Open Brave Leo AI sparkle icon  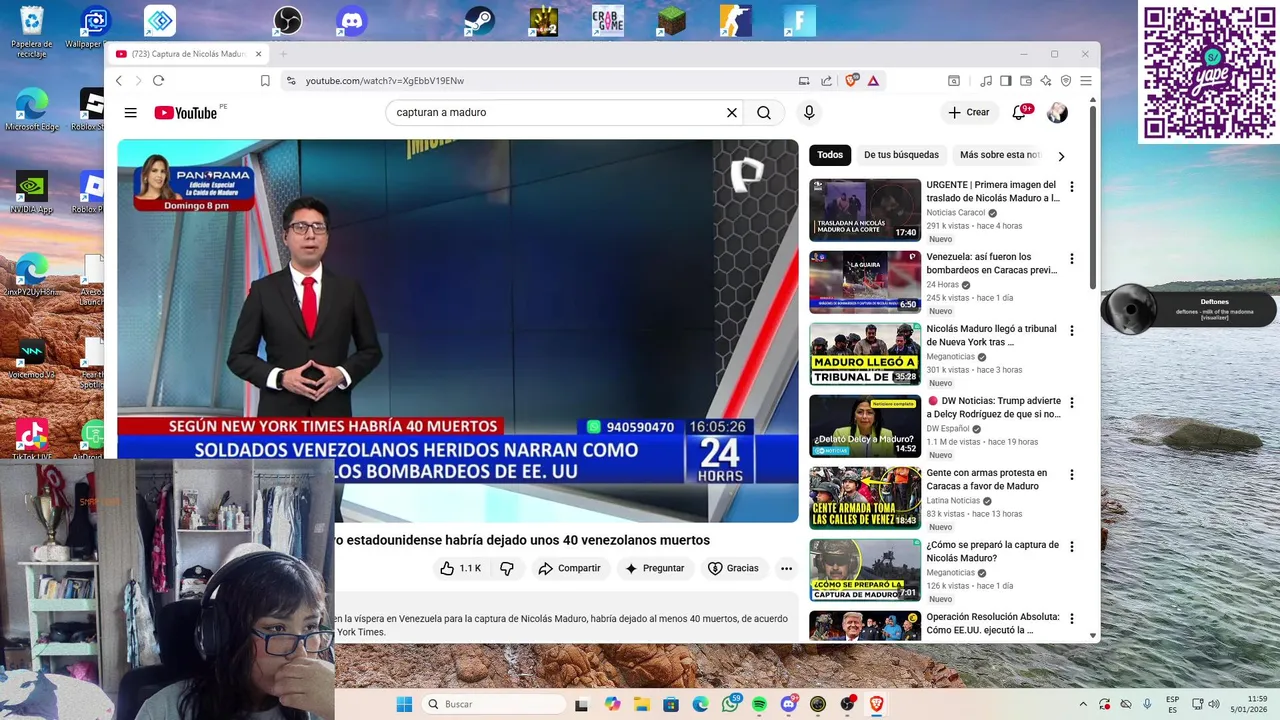coord(1046,81)
